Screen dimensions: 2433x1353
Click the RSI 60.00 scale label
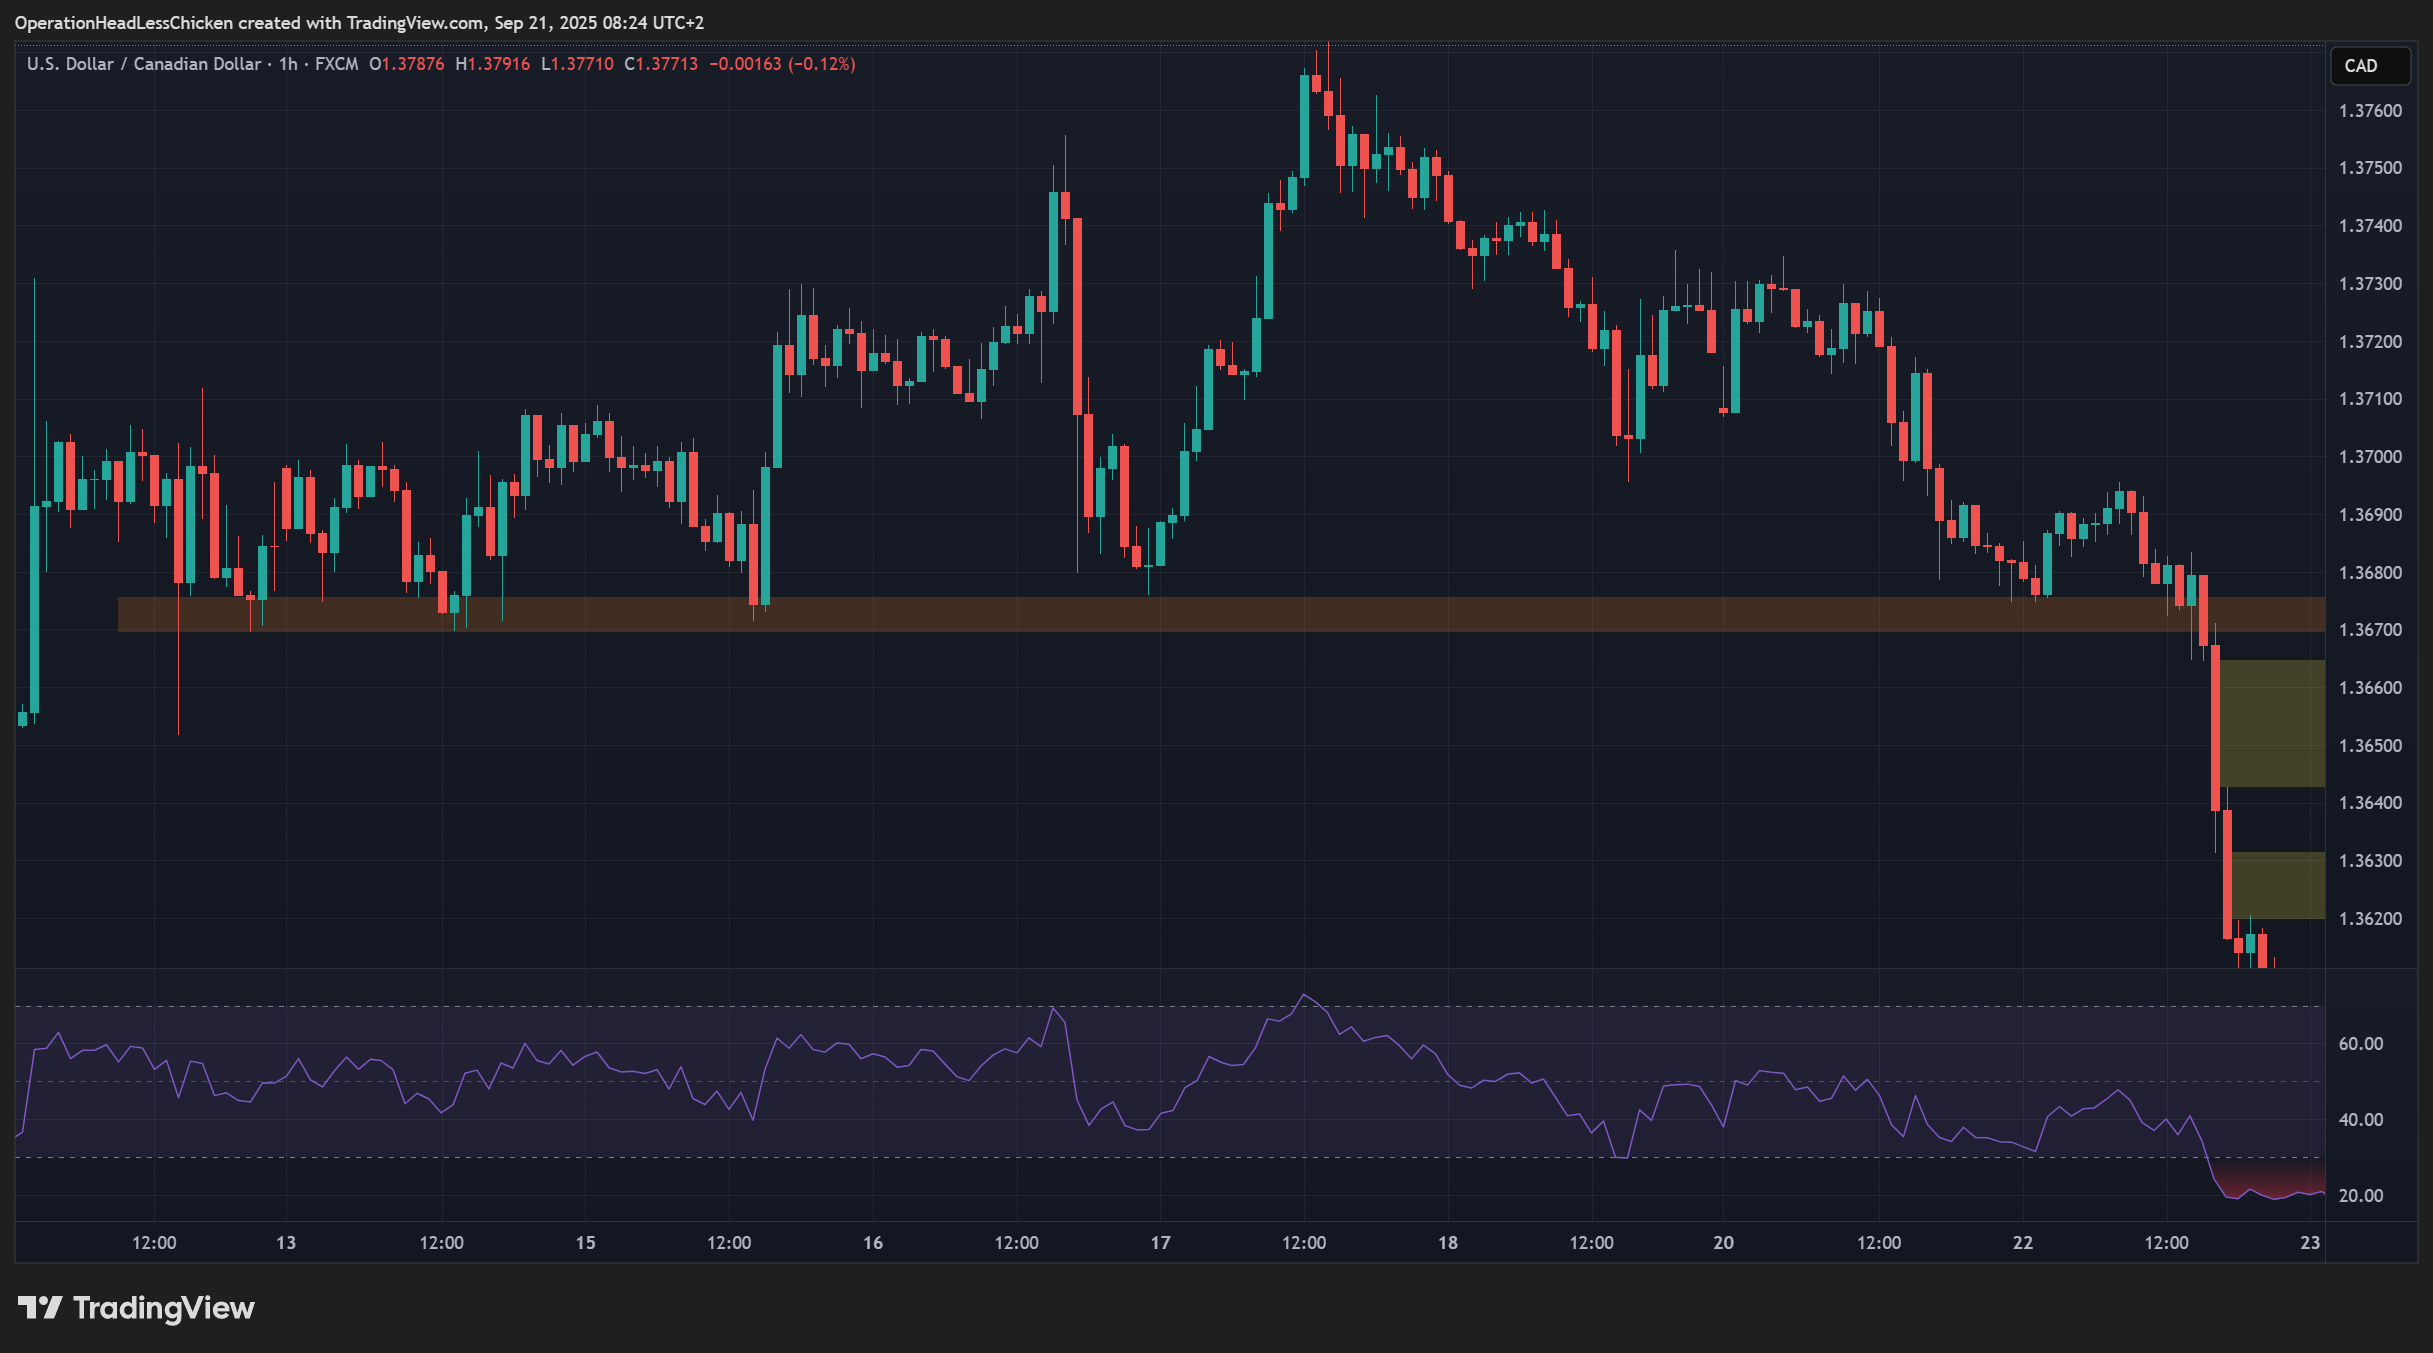[x=2360, y=1044]
